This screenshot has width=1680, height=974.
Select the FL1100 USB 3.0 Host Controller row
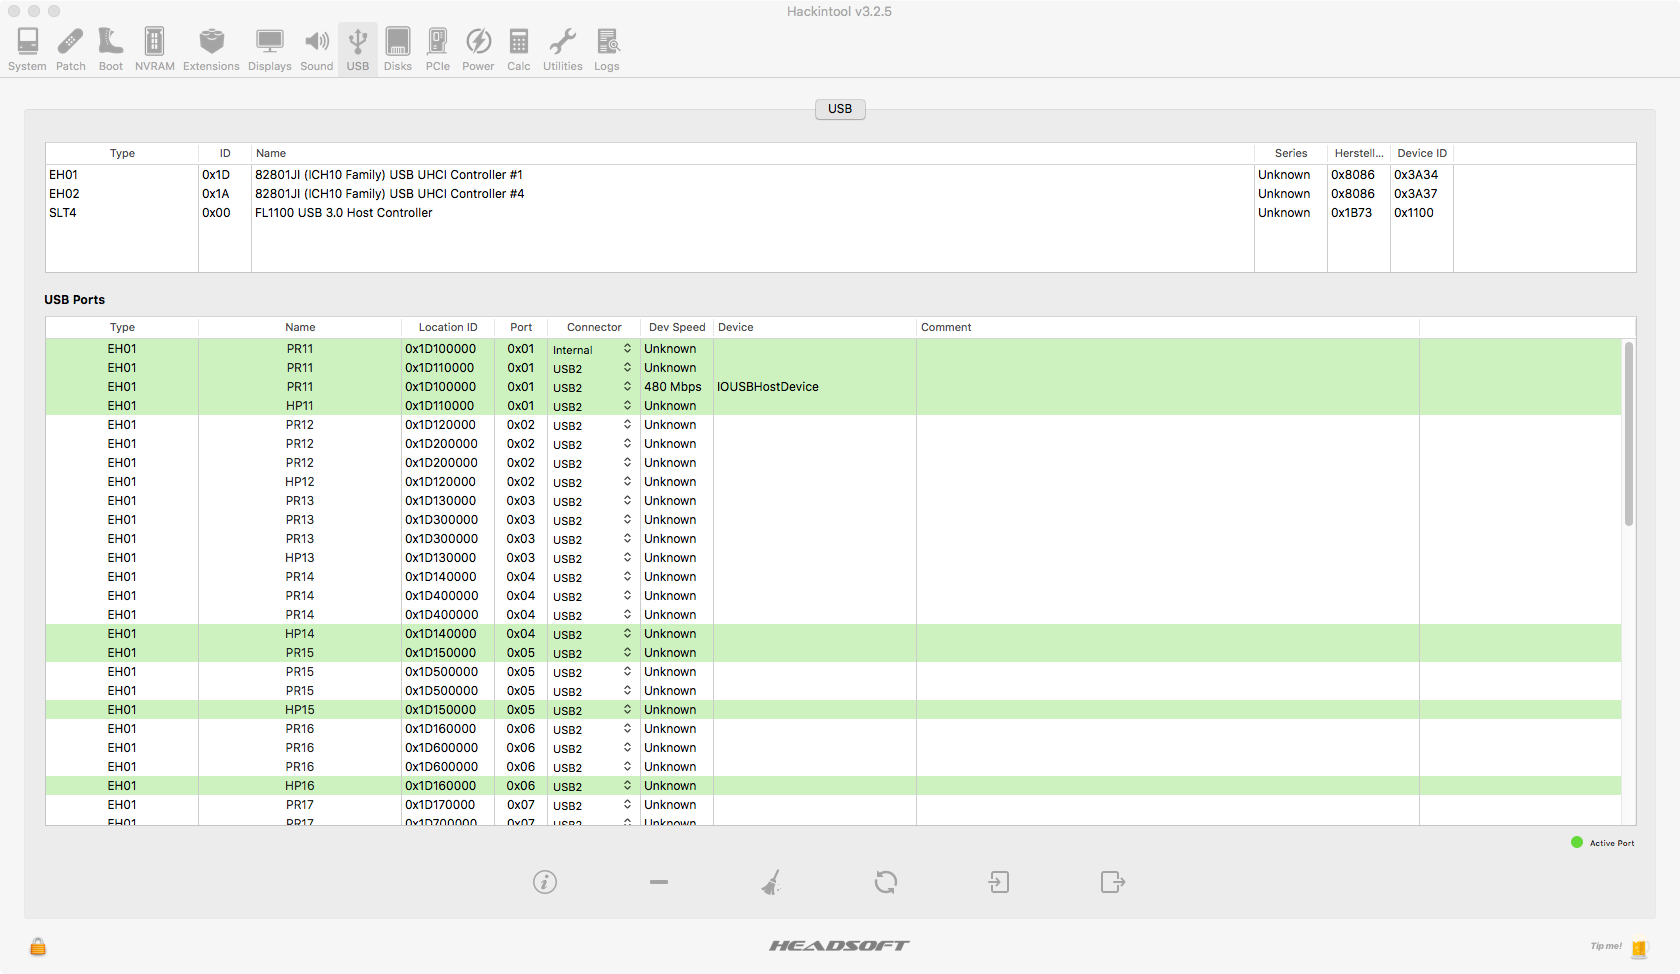coord(343,213)
